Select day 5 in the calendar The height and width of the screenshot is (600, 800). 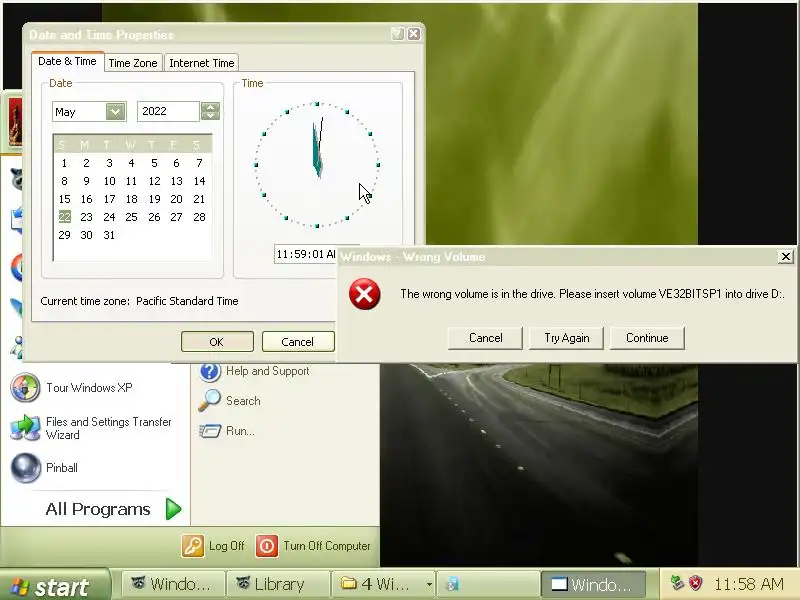tap(154, 163)
